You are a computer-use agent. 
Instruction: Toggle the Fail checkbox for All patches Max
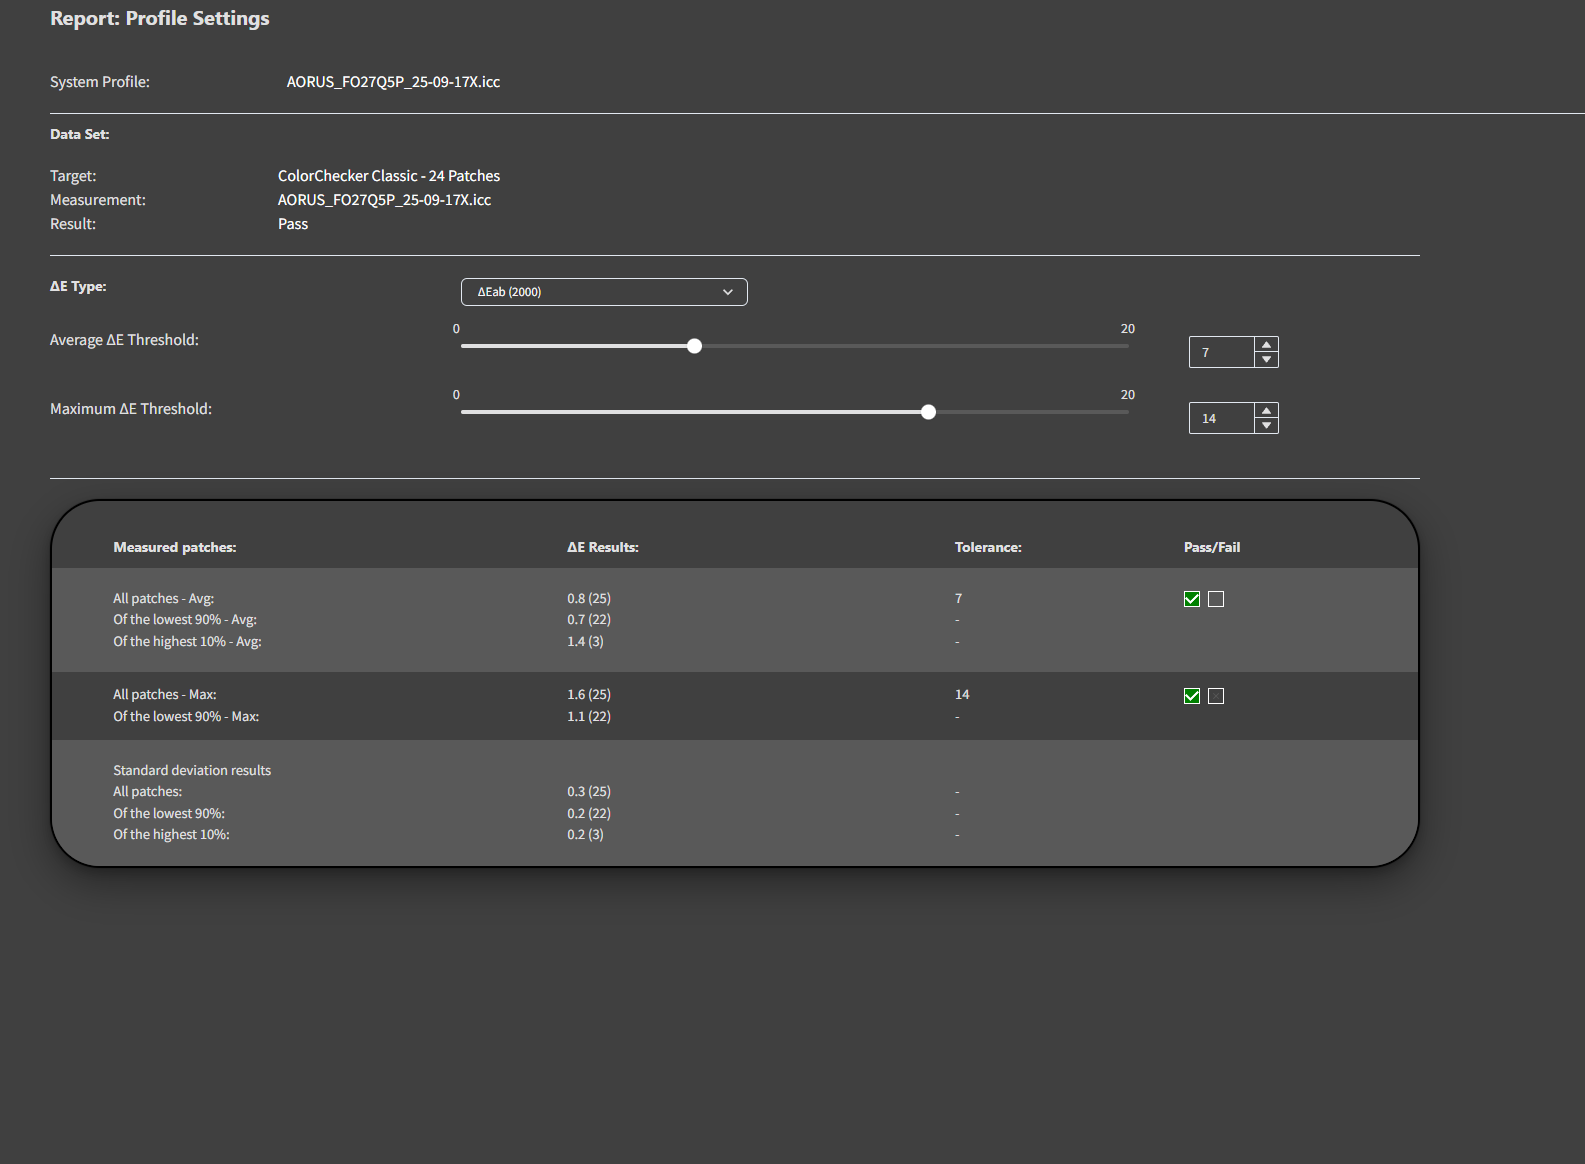(1216, 696)
